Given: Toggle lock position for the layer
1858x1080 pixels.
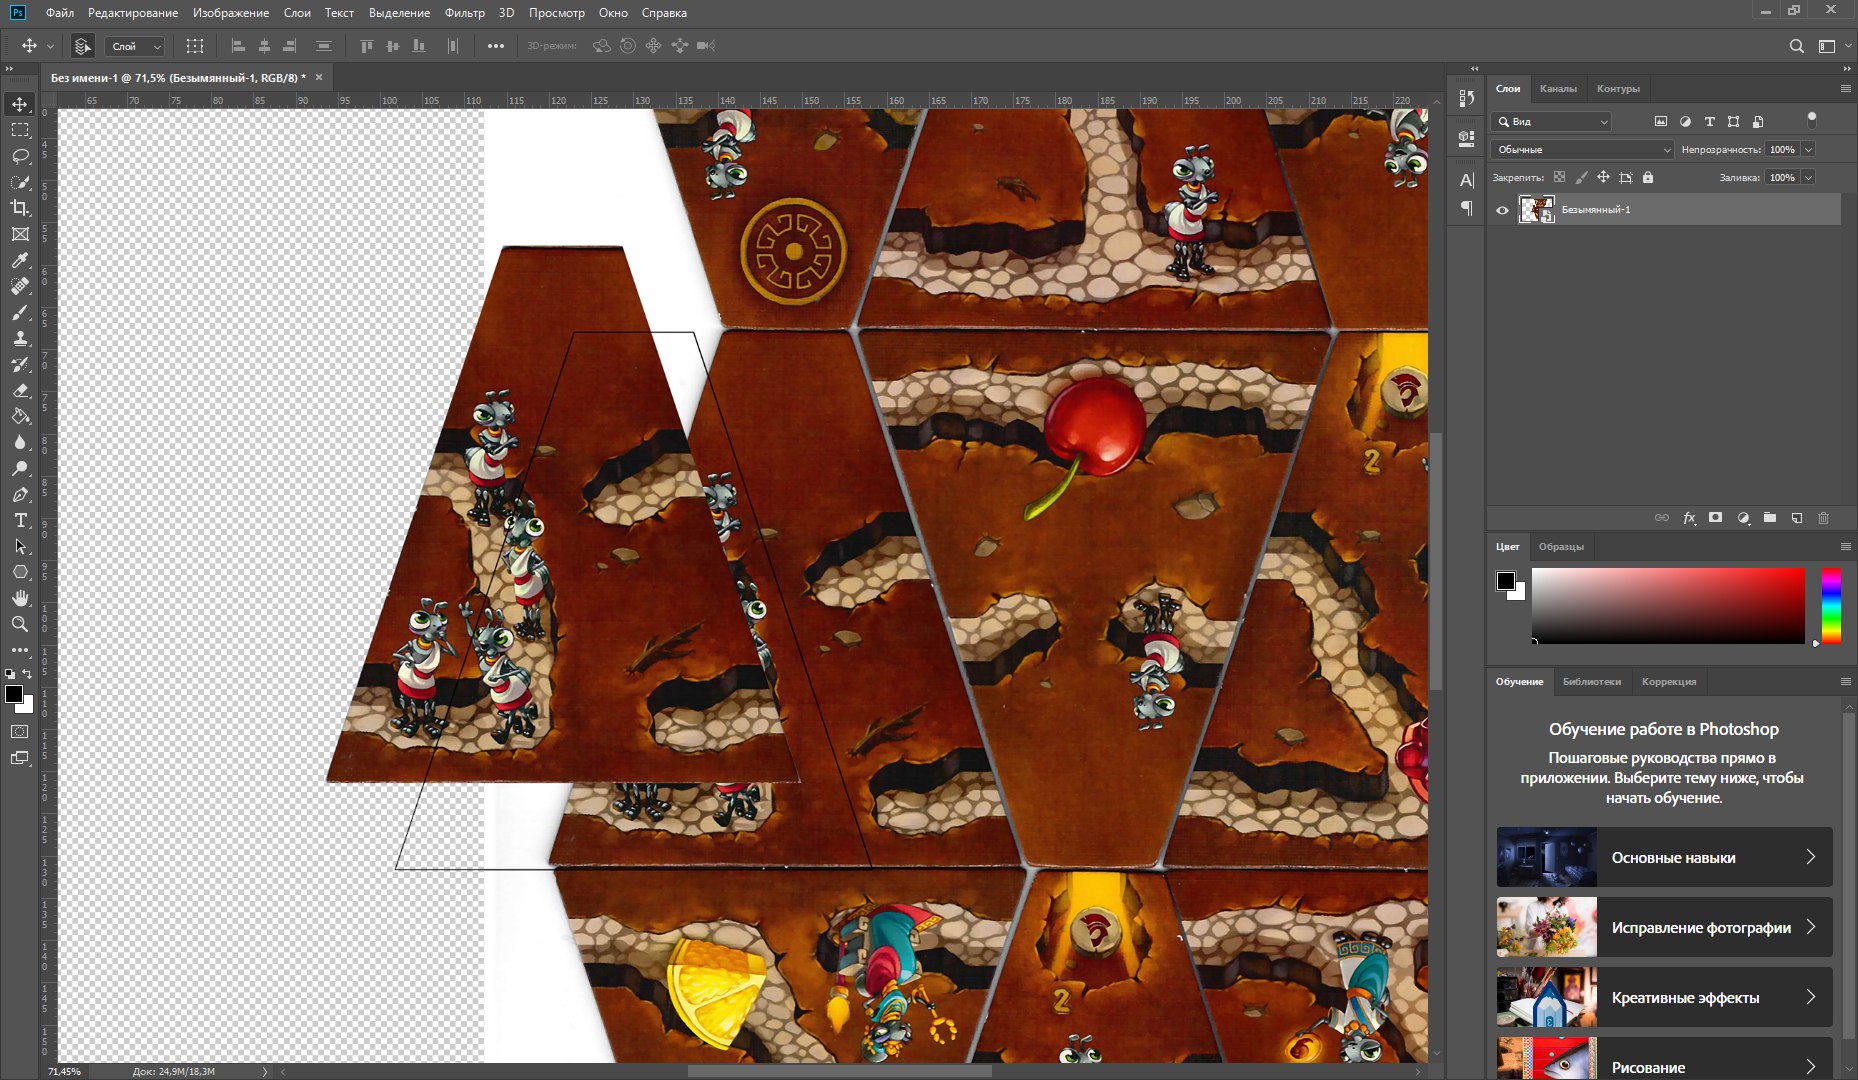Looking at the screenshot, I should [1603, 177].
